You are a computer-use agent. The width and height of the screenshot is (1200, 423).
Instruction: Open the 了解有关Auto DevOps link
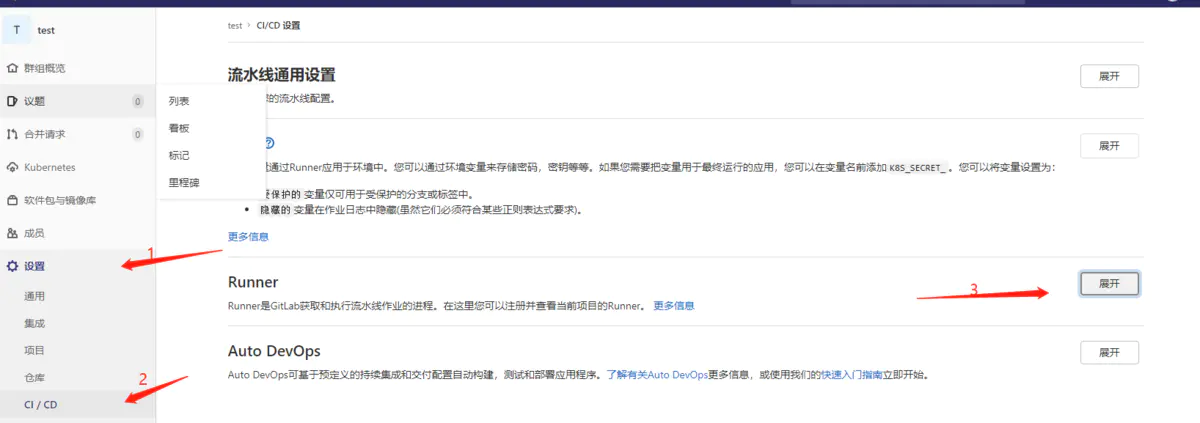(657, 375)
